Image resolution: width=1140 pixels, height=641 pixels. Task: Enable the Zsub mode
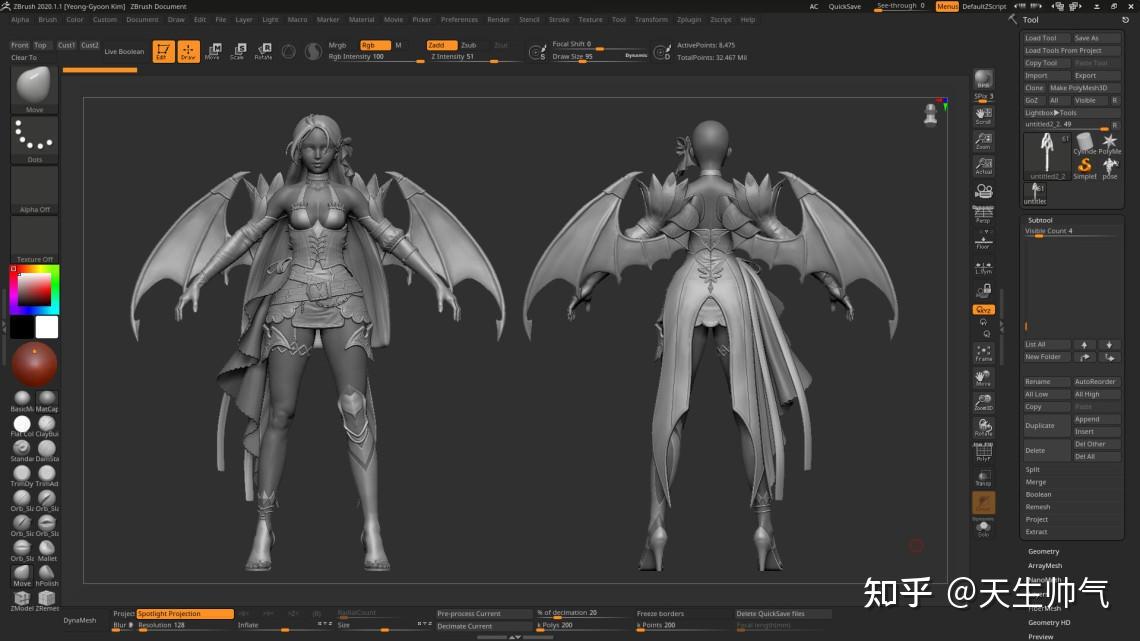[469, 45]
